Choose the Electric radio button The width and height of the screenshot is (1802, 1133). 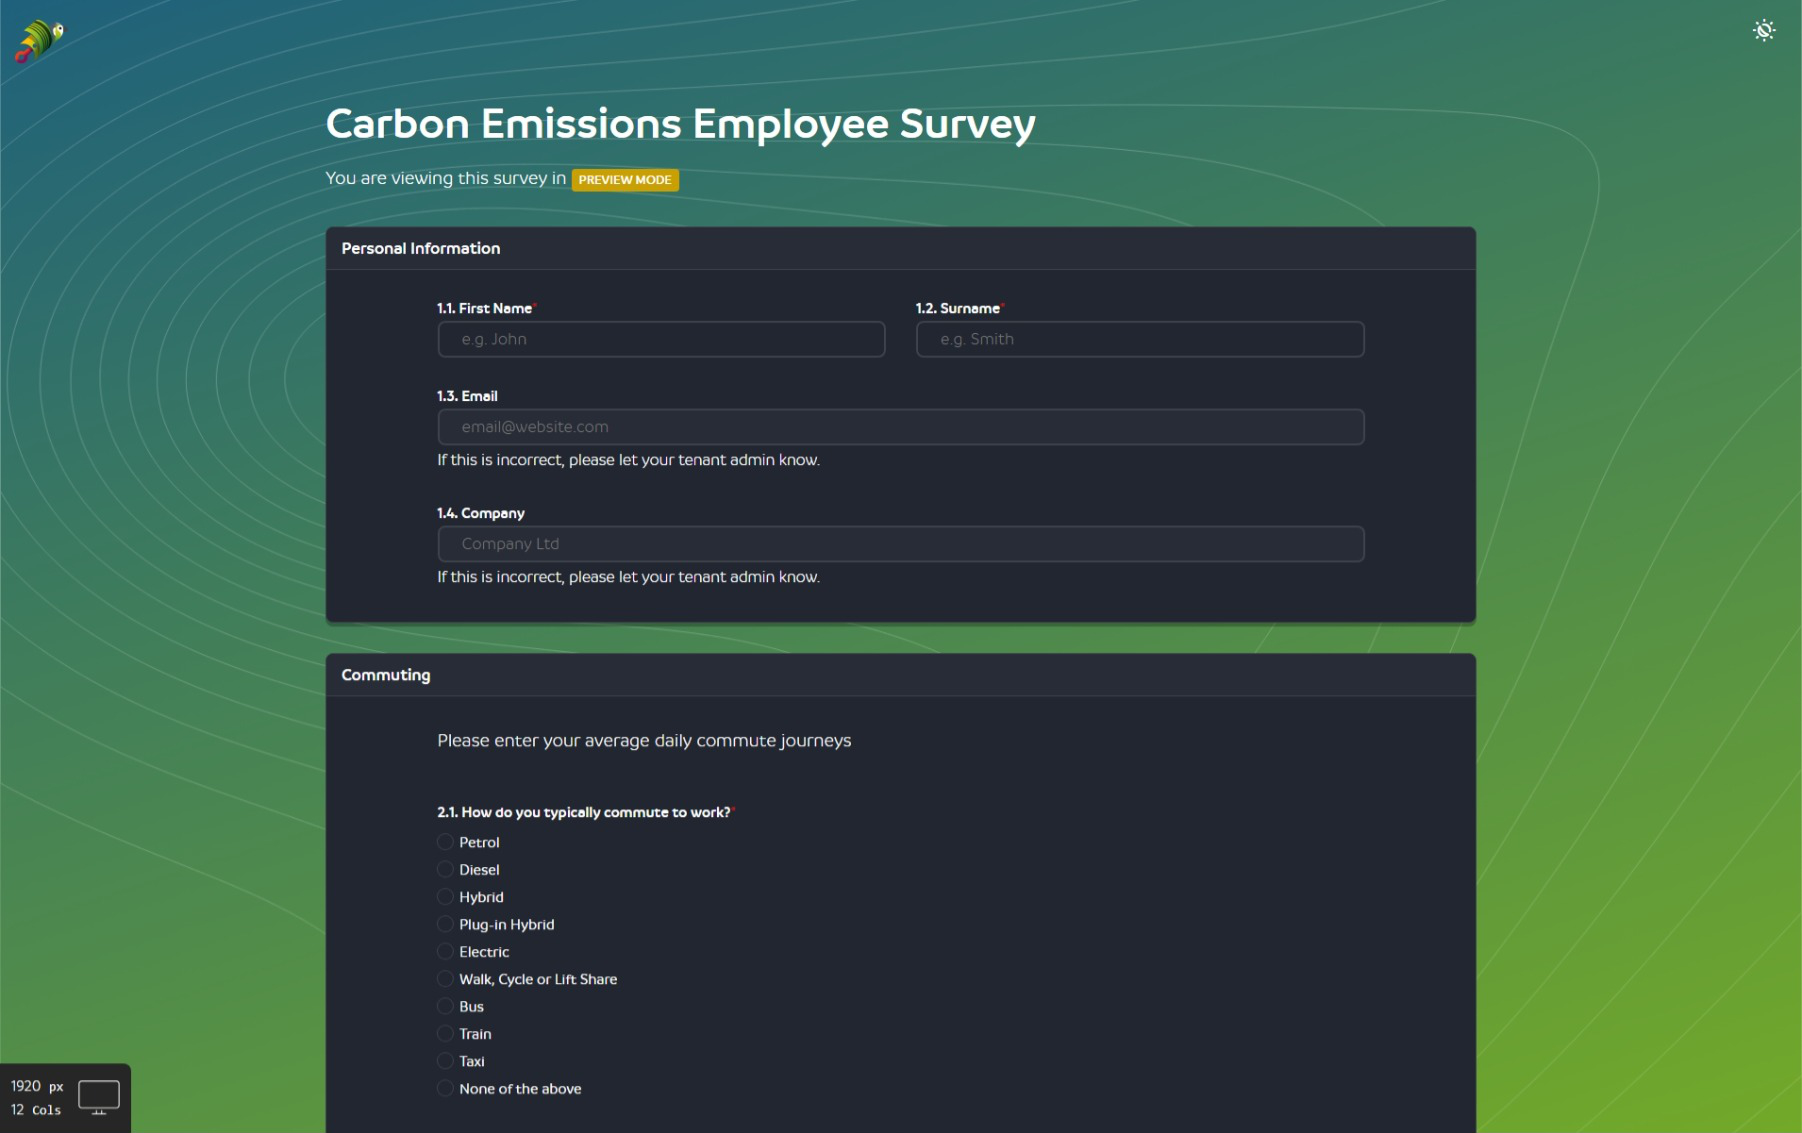tap(446, 951)
